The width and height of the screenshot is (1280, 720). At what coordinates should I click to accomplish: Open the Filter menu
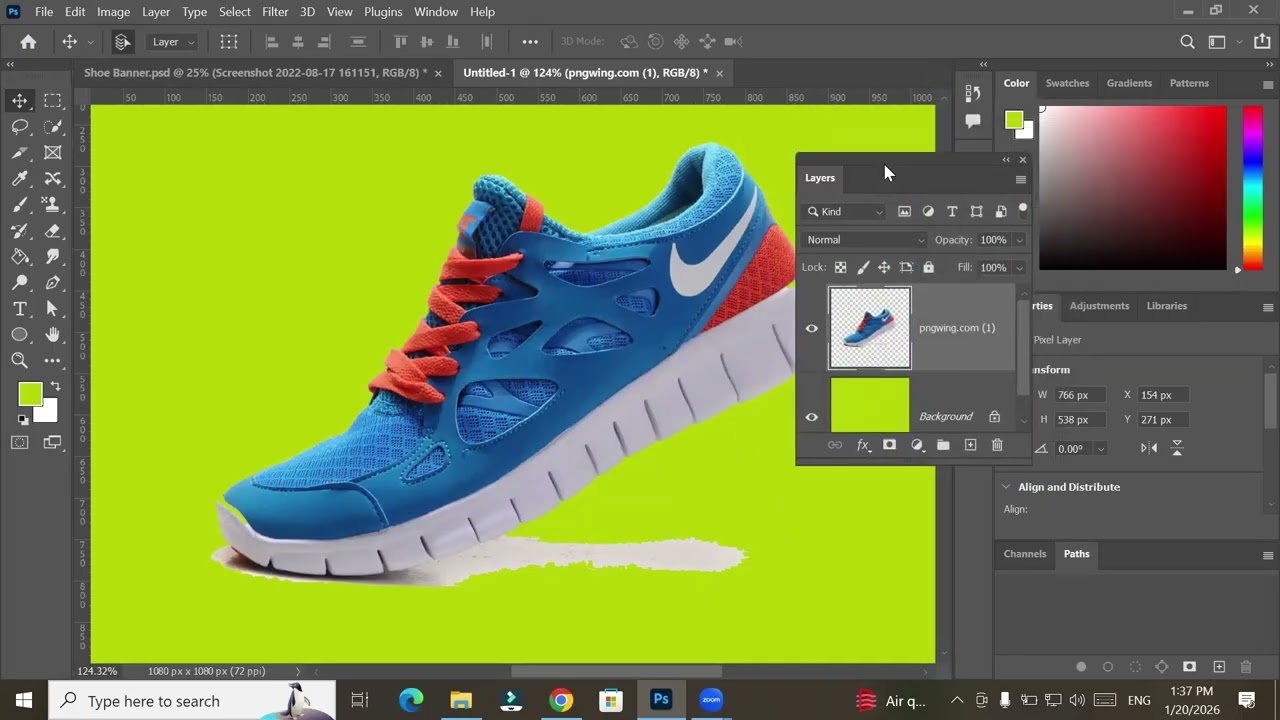275,11
